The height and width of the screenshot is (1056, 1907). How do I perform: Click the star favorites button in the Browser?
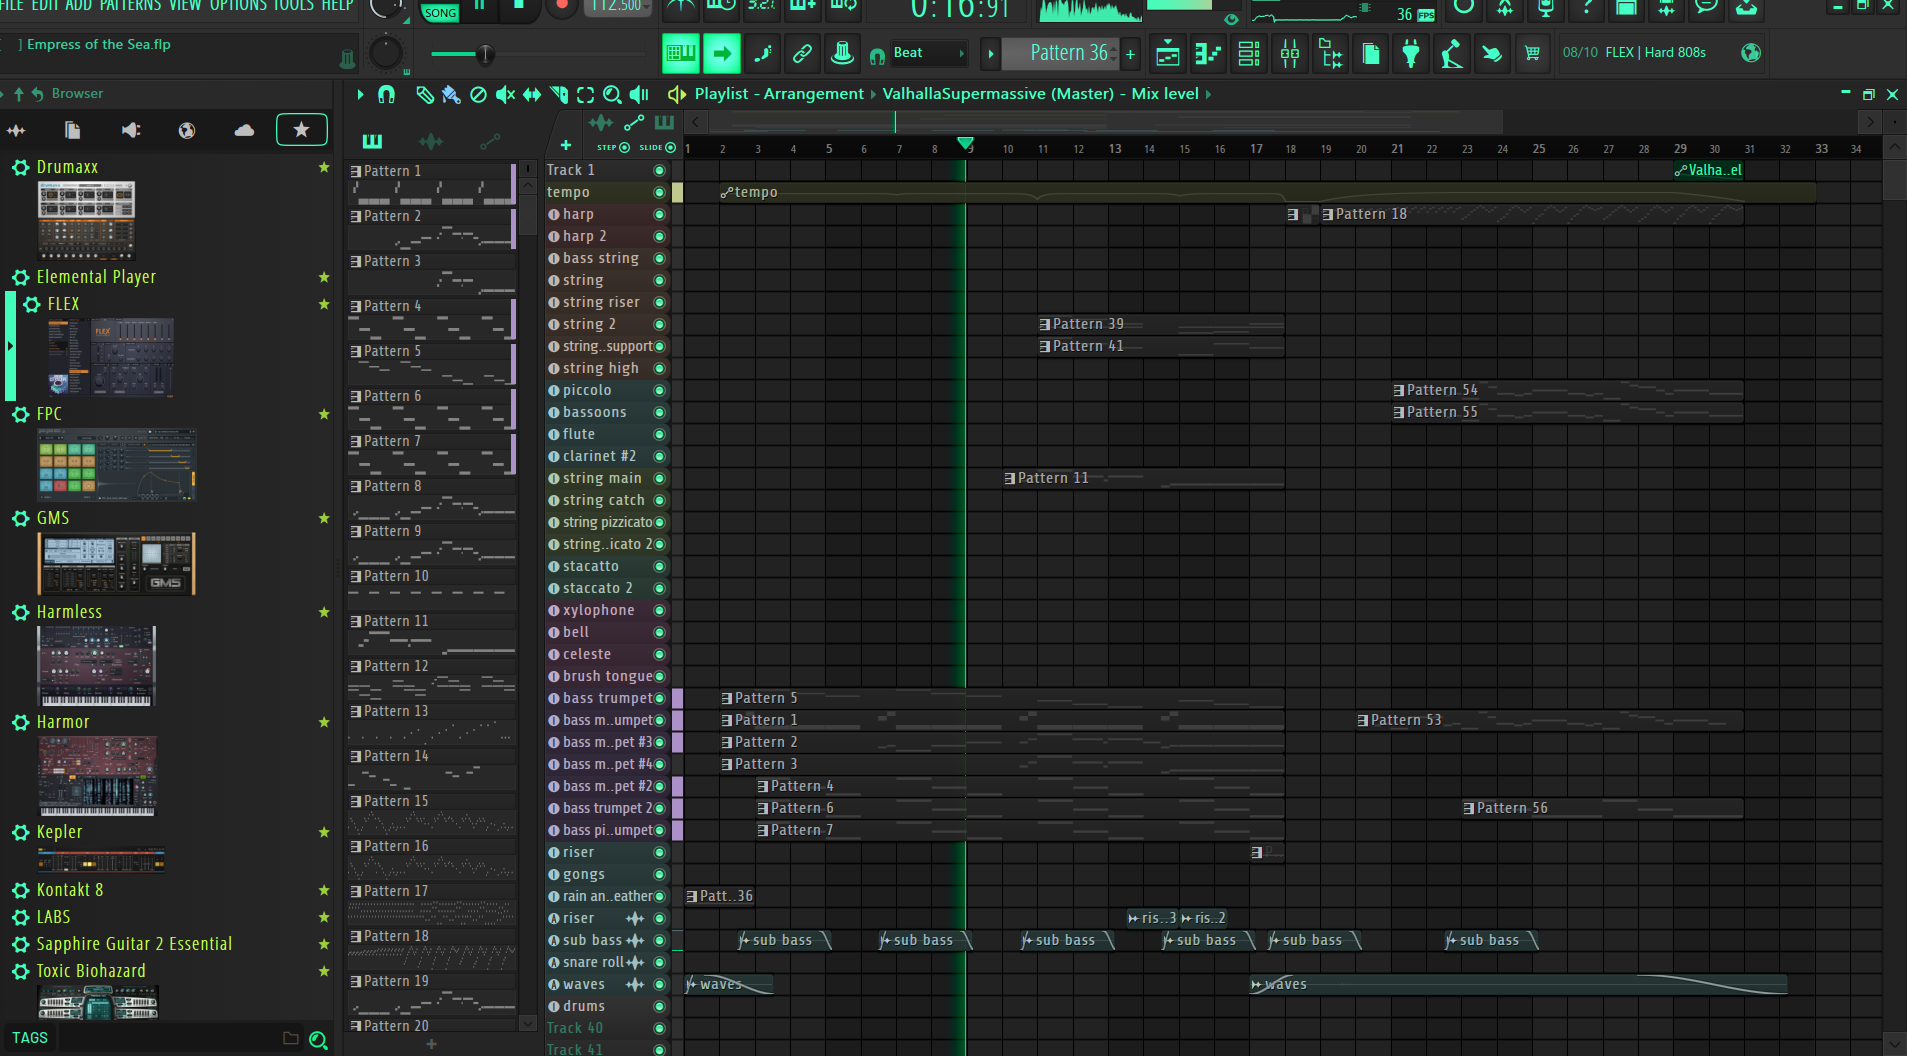(302, 129)
